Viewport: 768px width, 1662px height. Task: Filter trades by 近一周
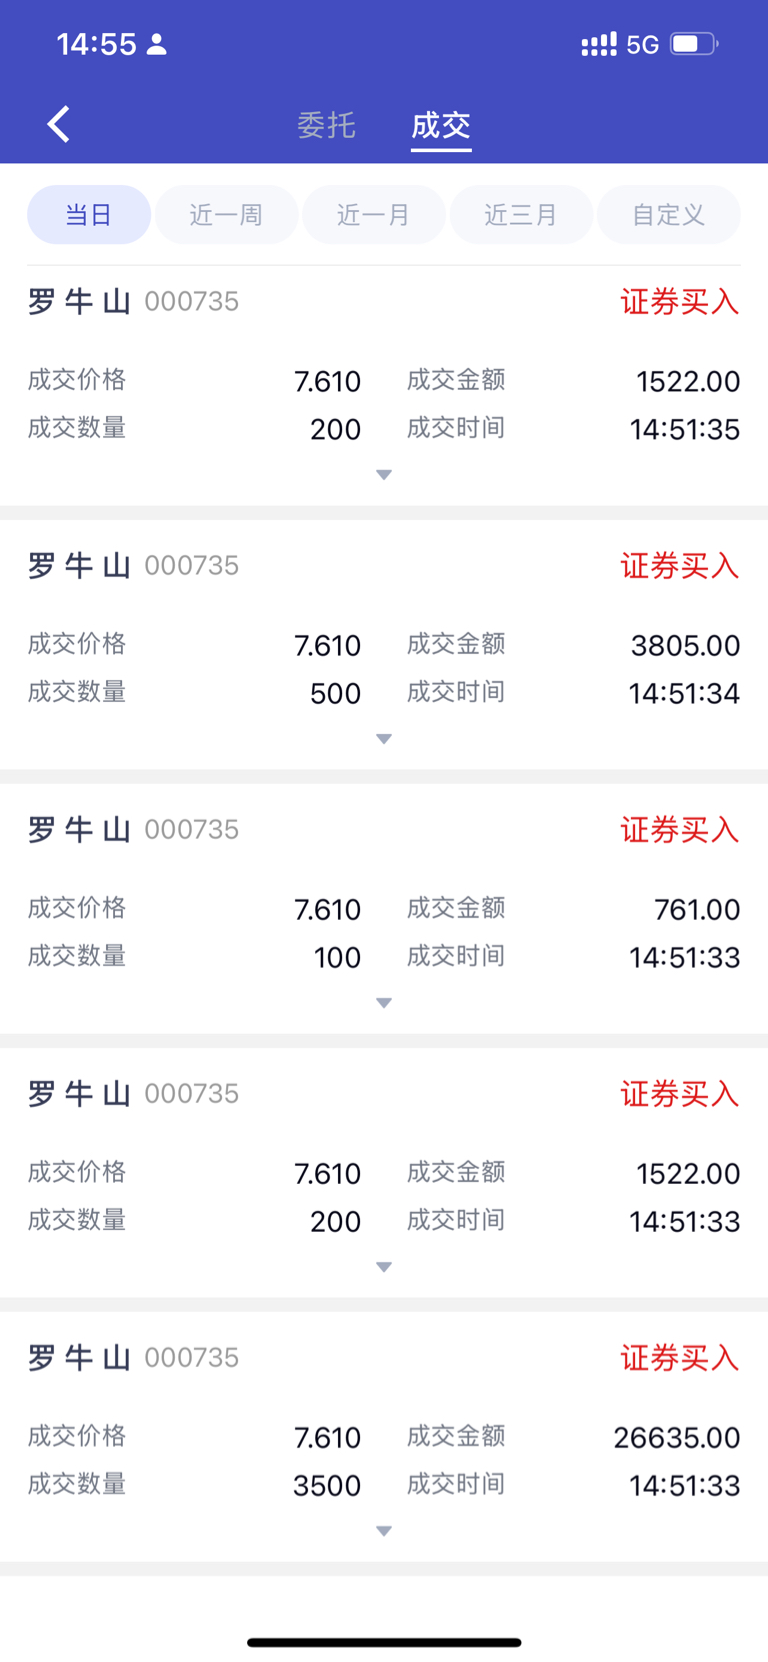pyautogui.click(x=226, y=215)
